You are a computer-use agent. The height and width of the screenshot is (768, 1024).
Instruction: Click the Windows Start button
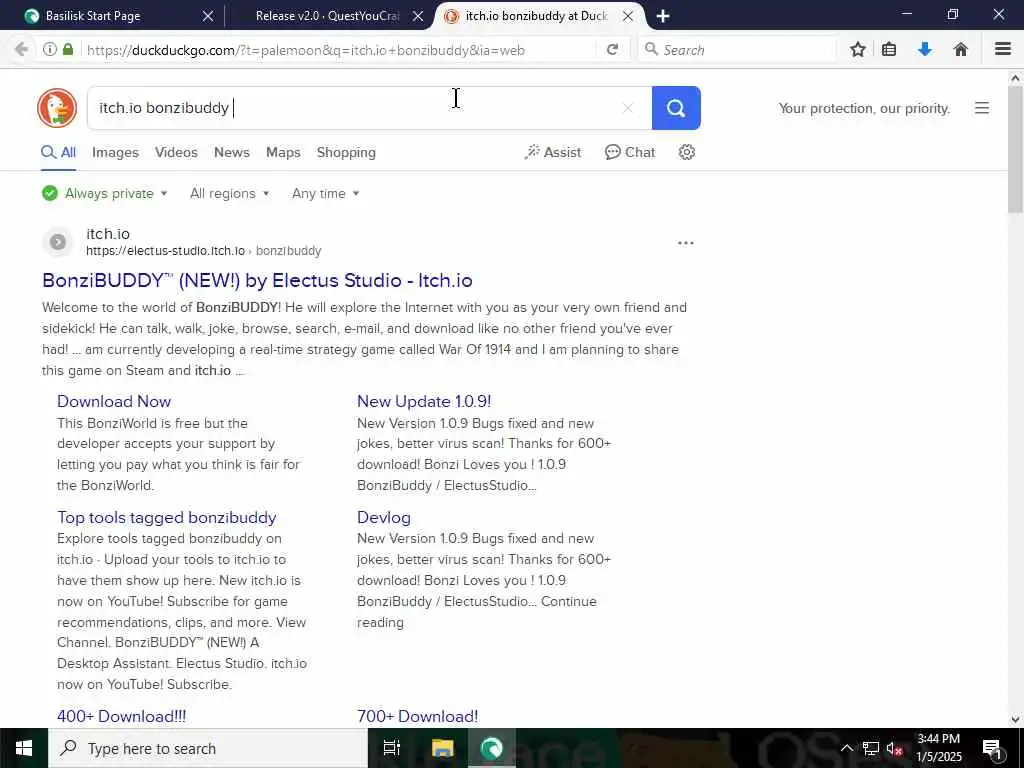[x=24, y=748]
